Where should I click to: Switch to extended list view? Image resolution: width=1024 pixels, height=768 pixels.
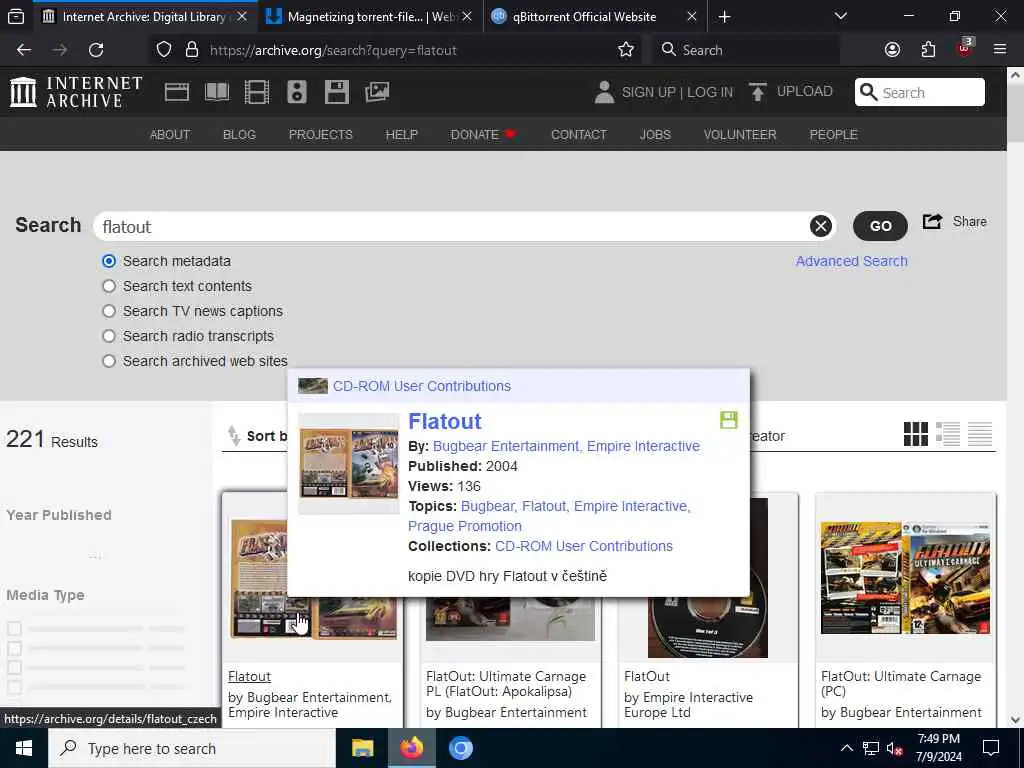click(948, 434)
